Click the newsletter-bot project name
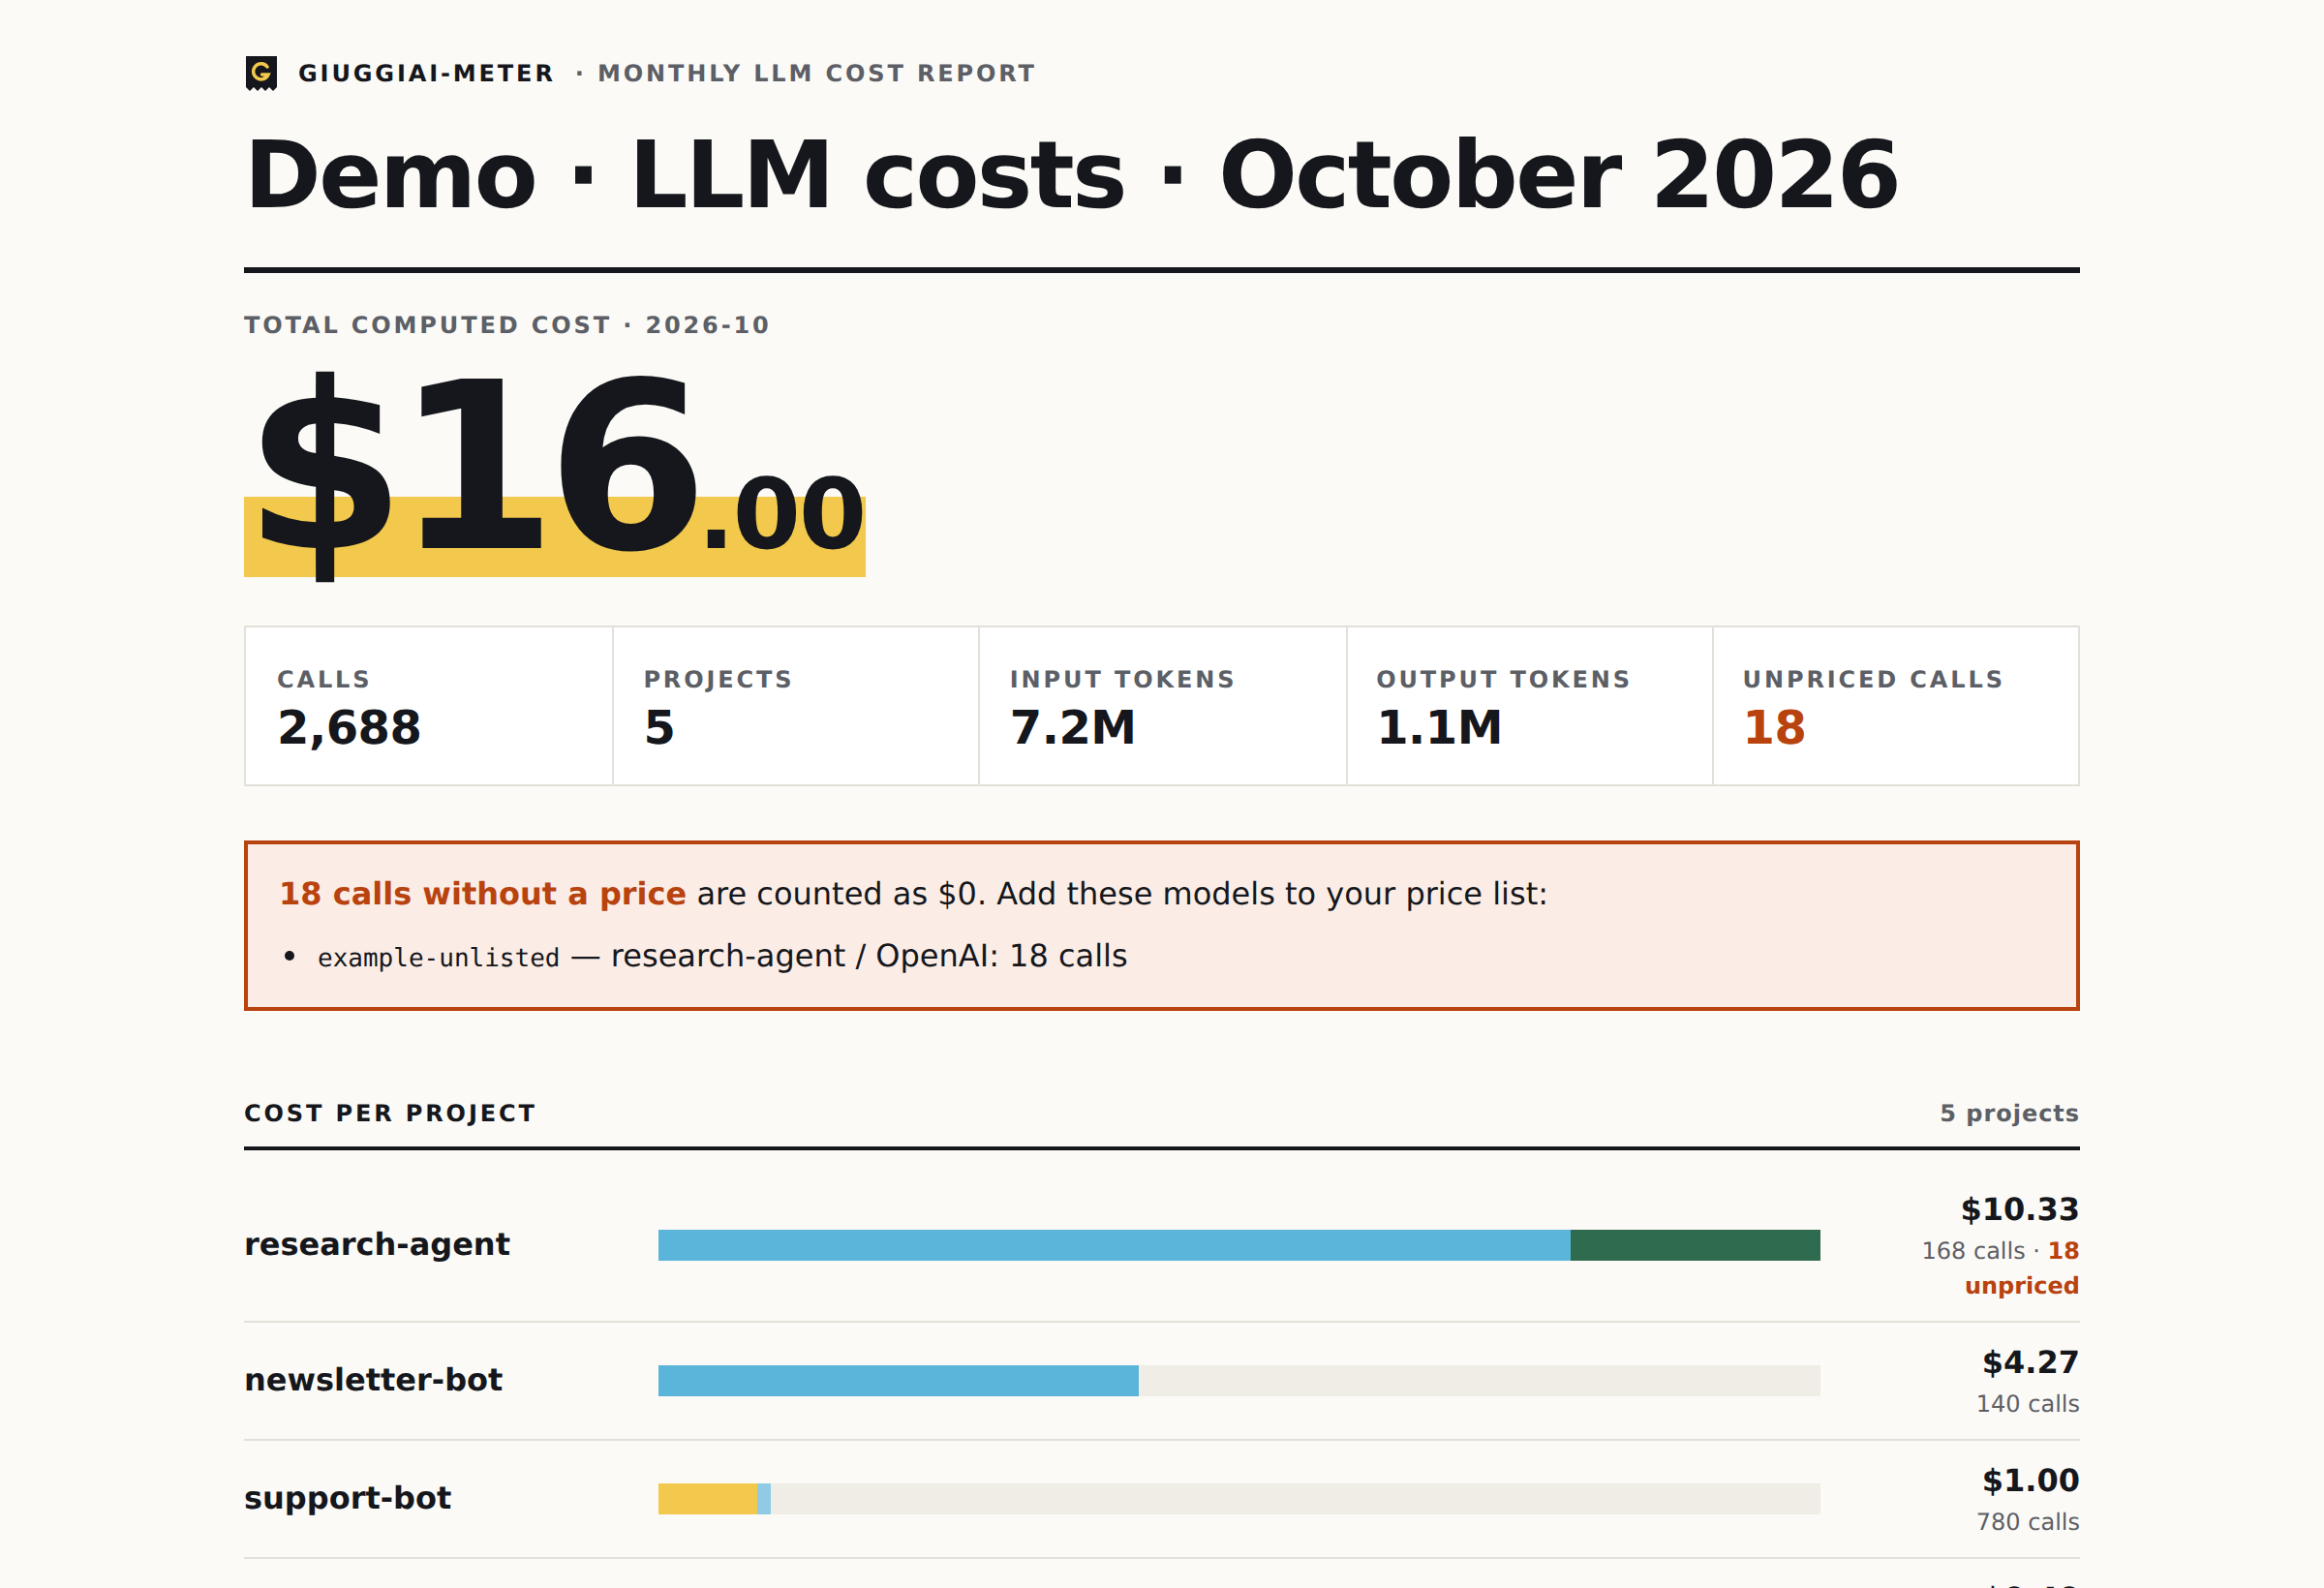Screen dimensions: 2324x1588 [373, 1380]
